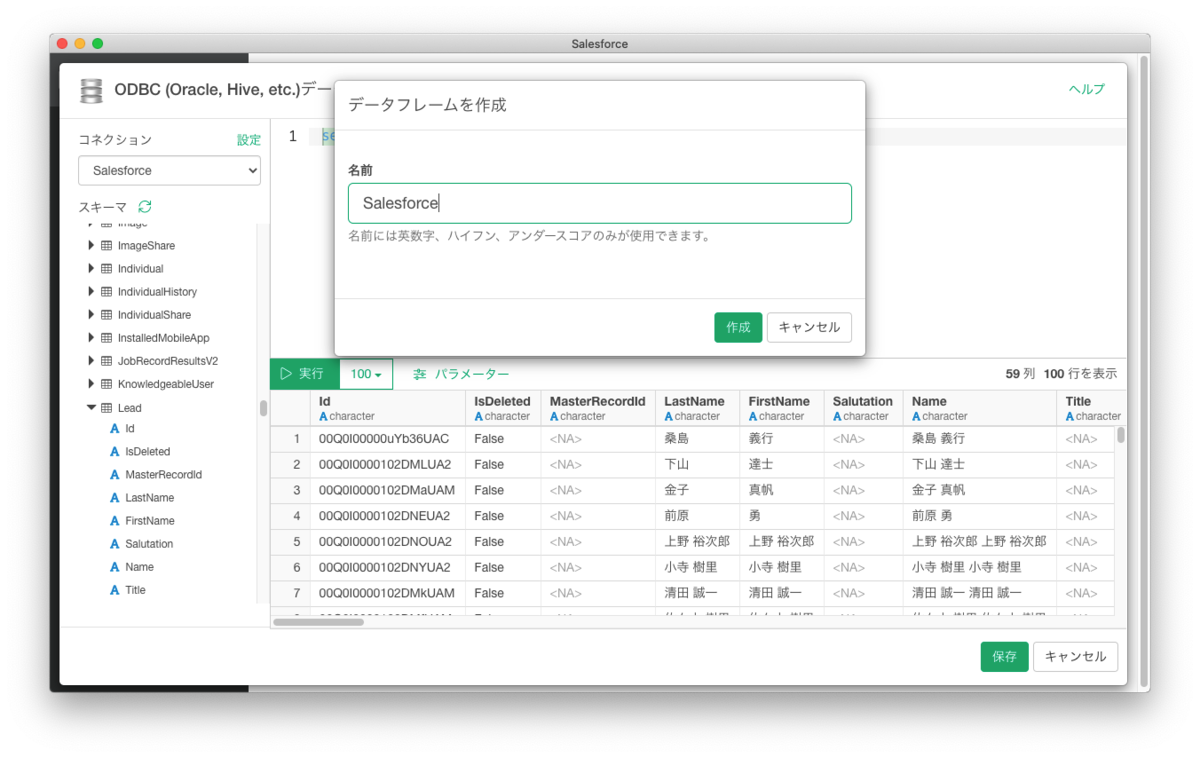Click the character type icon beside LastName in schema tree
The width and height of the screenshot is (1200, 758).
(115, 498)
